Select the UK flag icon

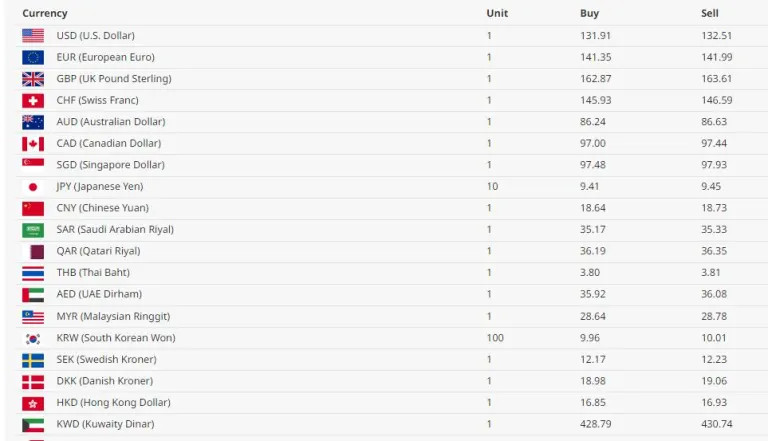[33, 79]
